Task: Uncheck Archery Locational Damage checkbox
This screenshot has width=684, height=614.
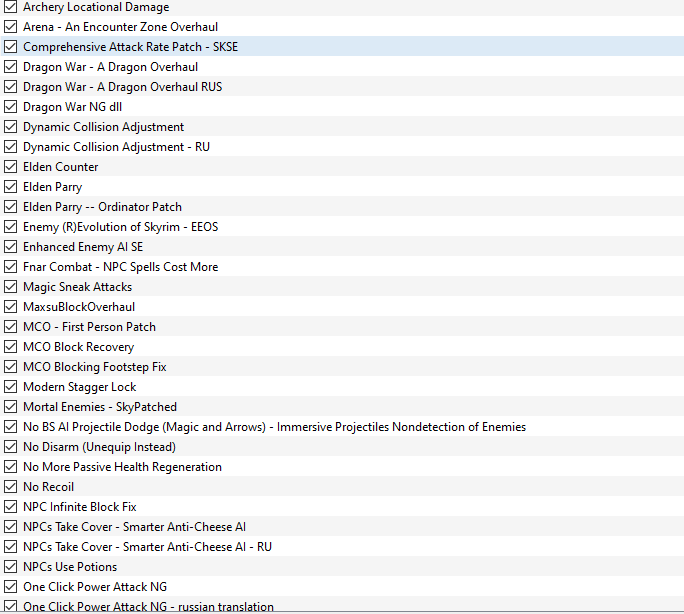Action: click(10, 7)
